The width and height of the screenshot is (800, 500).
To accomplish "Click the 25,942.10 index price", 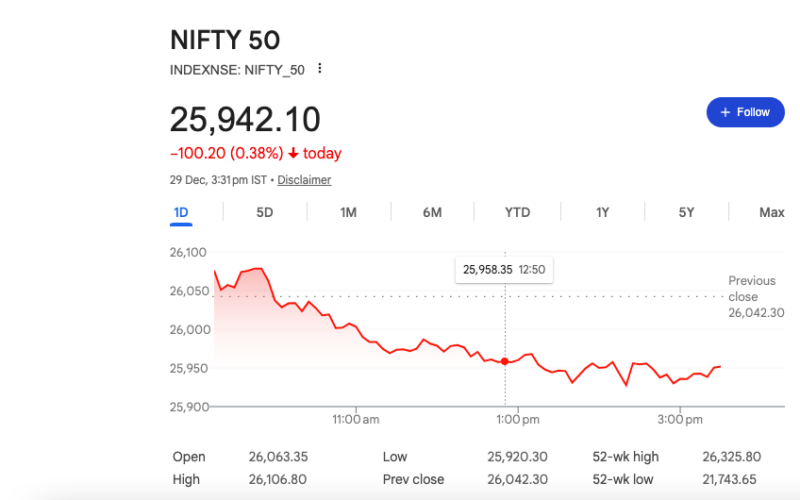I will pos(245,119).
